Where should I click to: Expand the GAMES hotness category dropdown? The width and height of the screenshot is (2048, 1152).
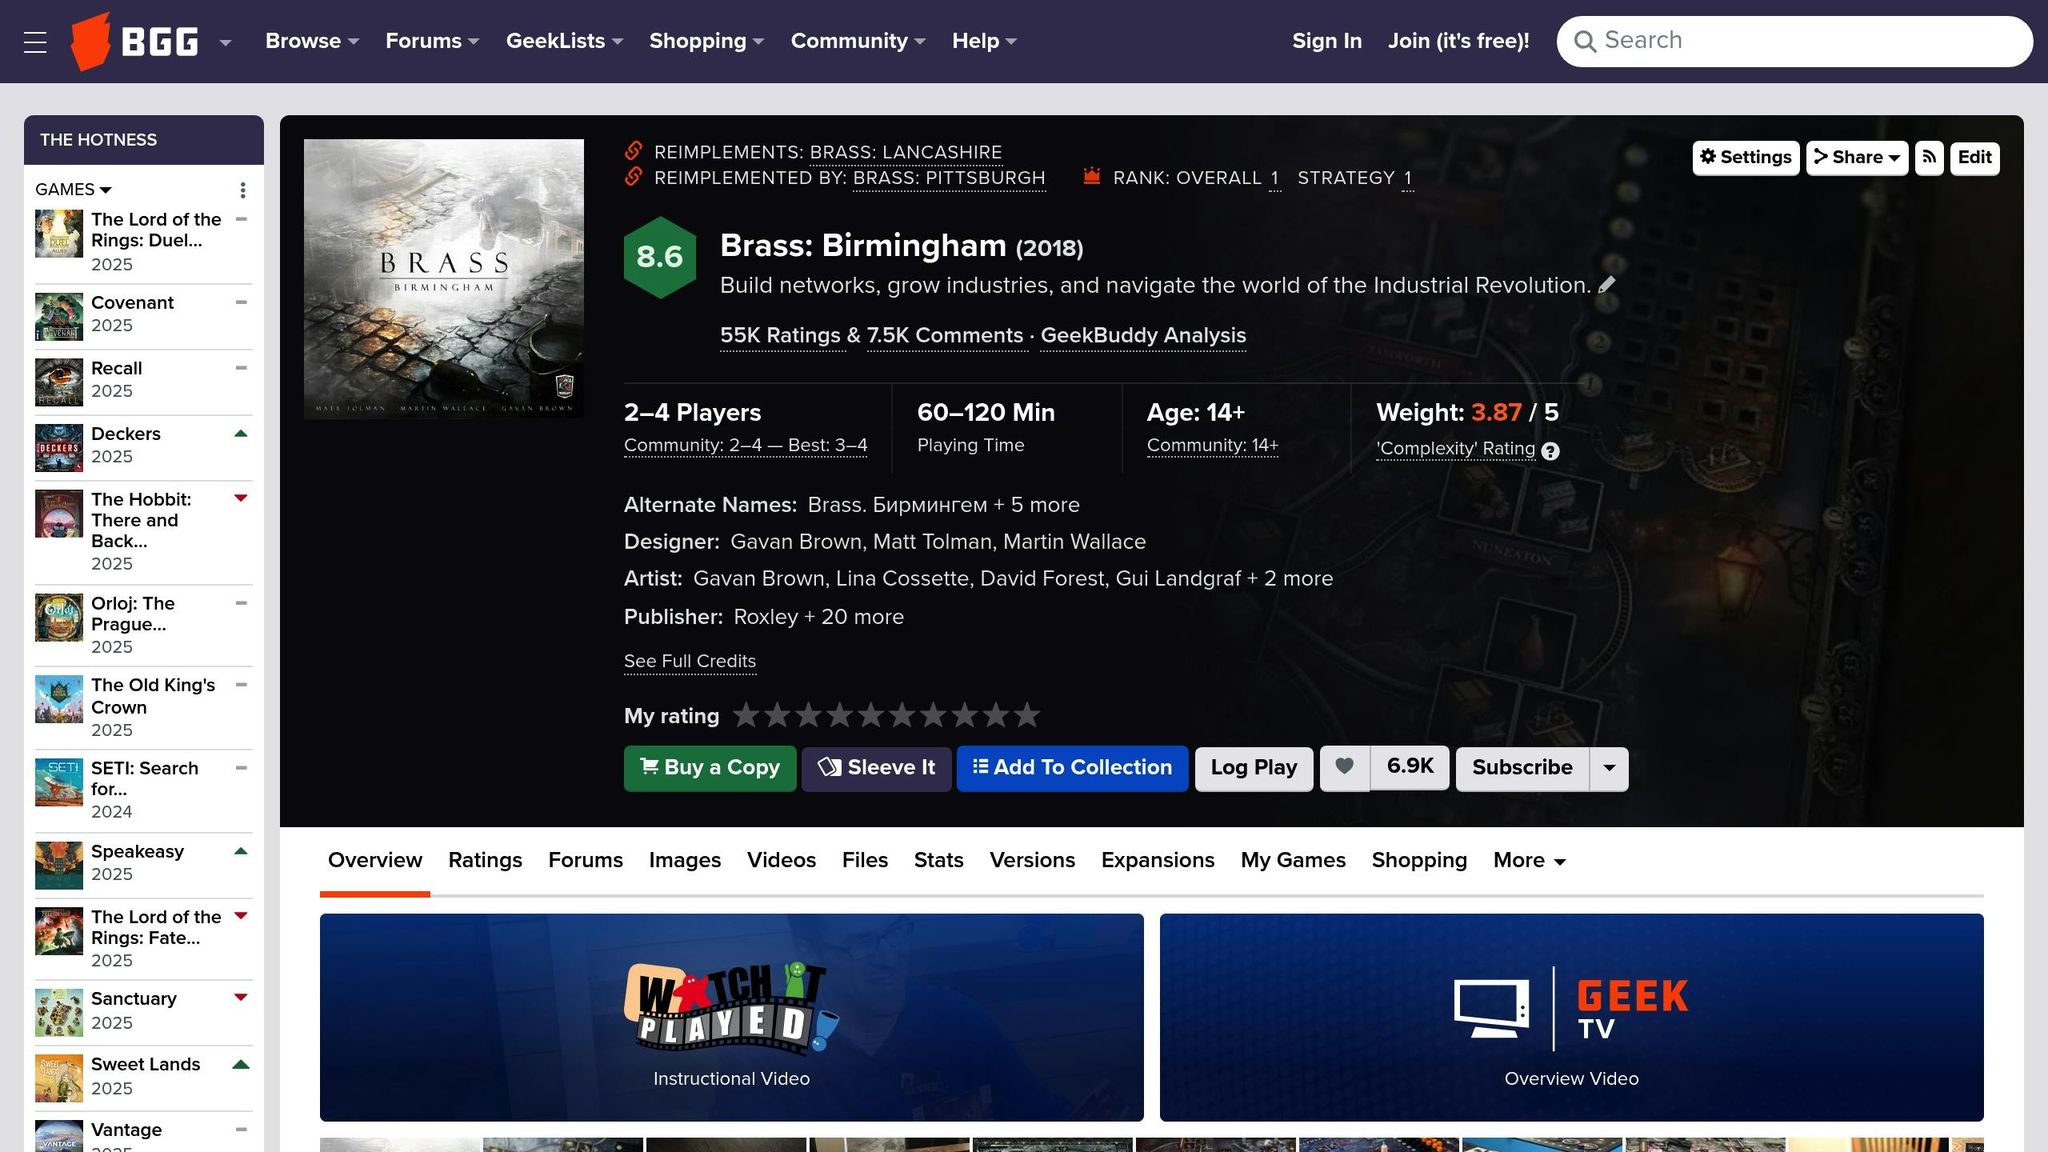tap(73, 190)
